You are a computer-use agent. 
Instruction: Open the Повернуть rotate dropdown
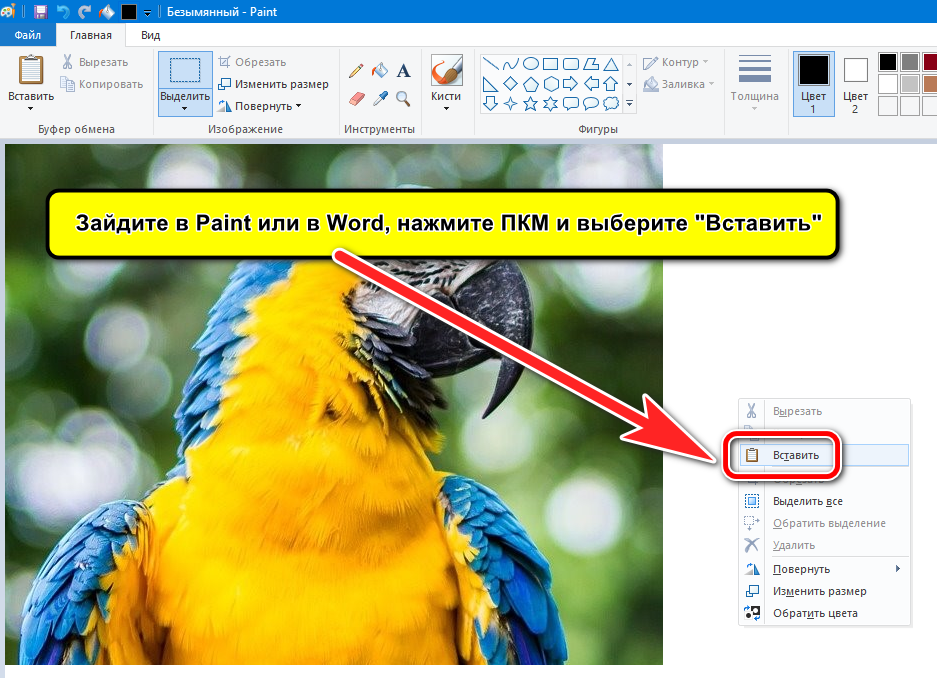click(259, 106)
